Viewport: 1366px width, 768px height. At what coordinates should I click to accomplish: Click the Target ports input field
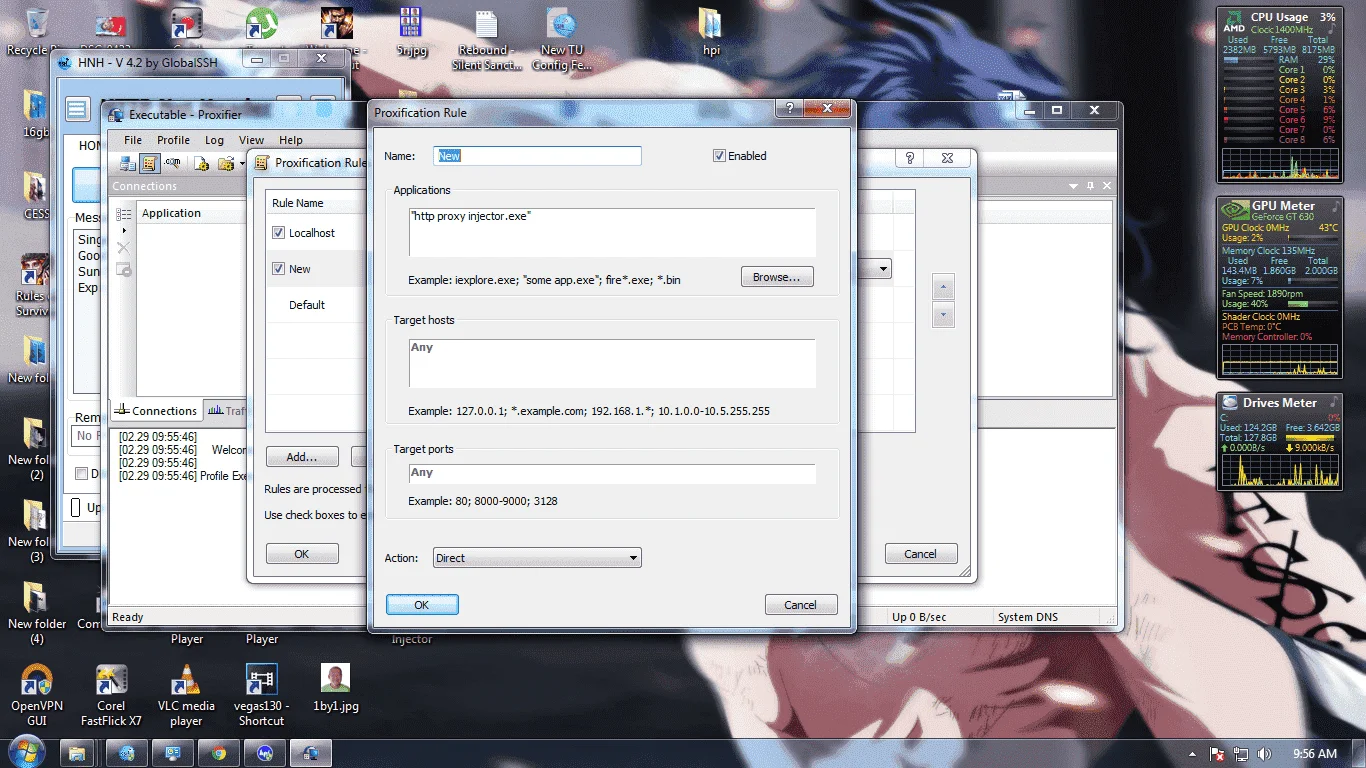[x=612, y=473]
